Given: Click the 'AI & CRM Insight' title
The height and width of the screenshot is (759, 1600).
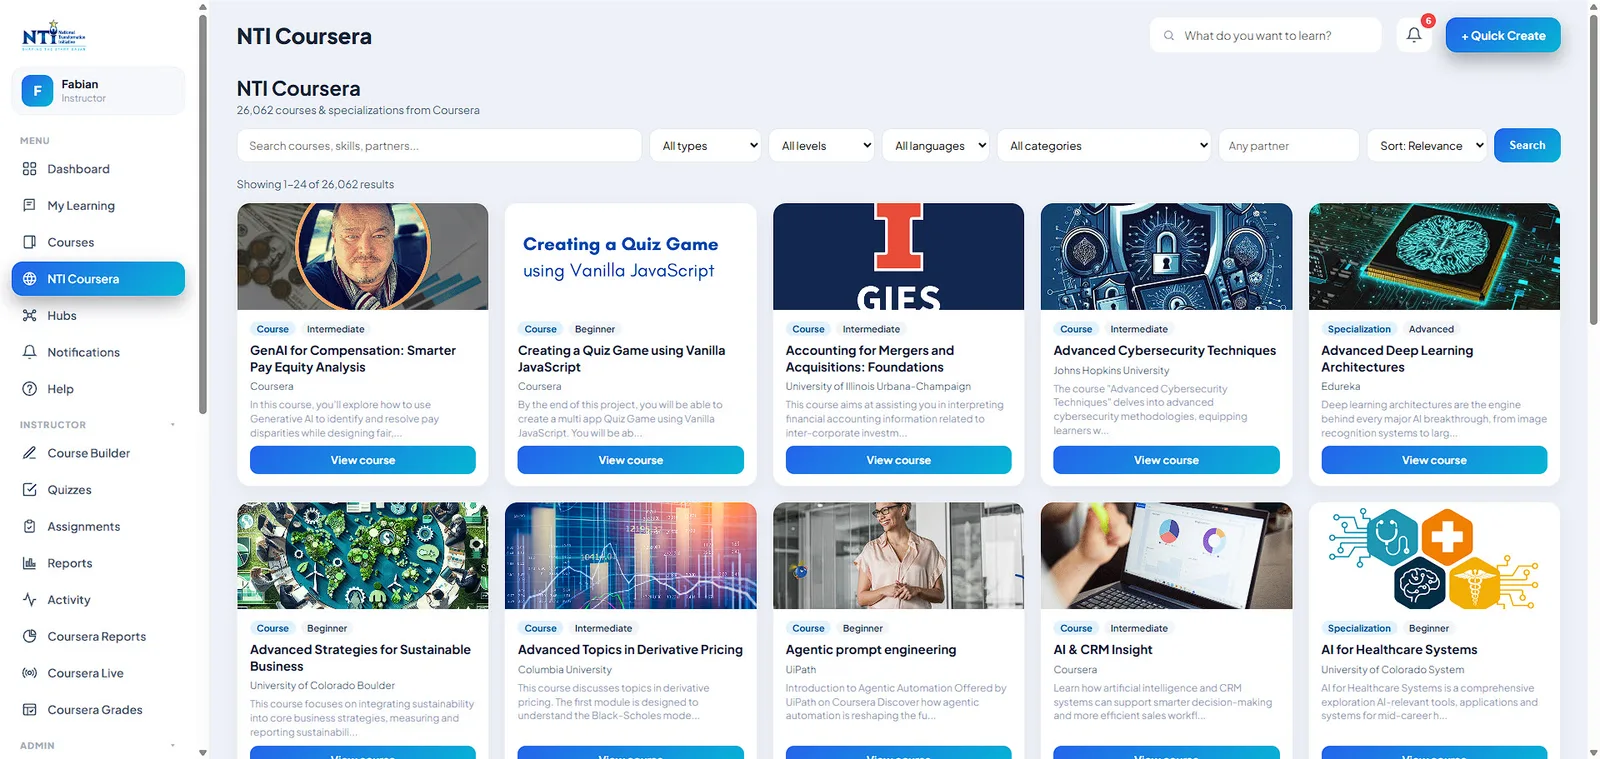Looking at the screenshot, I should click(x=1103, y=650).
